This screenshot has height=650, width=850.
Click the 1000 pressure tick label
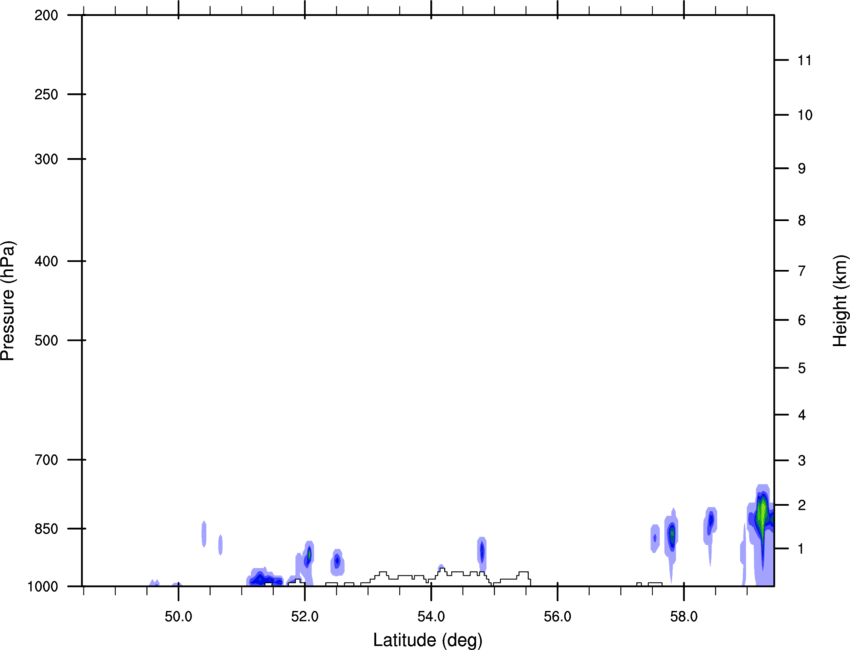tap(42, 586)
